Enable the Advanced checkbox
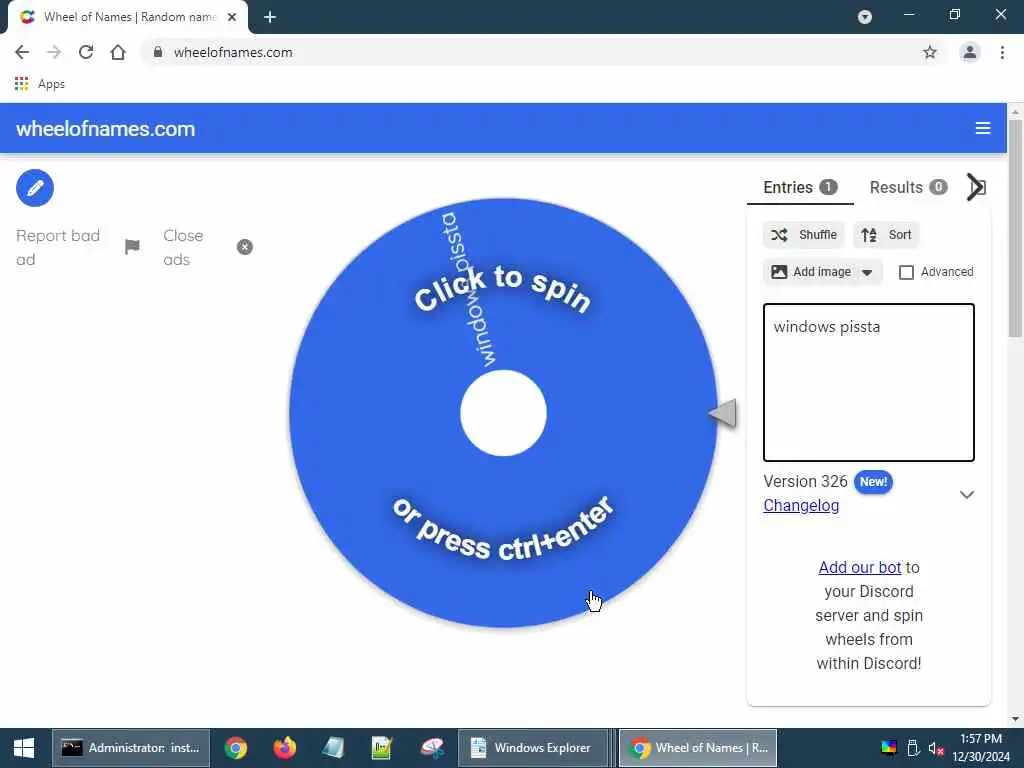Screen dimensions: 1024x768 (906, 272)
